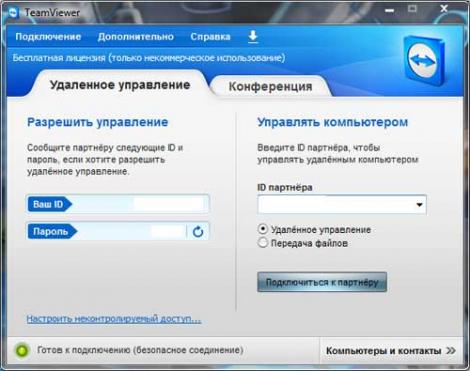Select Передача файлов radio button

[x=263, y=243]
